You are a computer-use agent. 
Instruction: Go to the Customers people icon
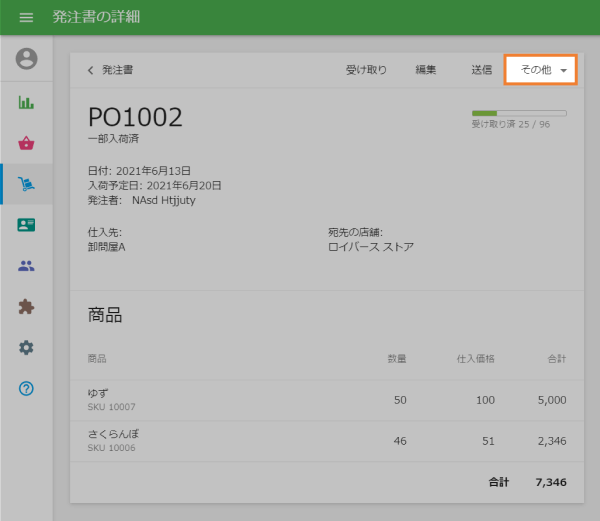click(26, 266)
